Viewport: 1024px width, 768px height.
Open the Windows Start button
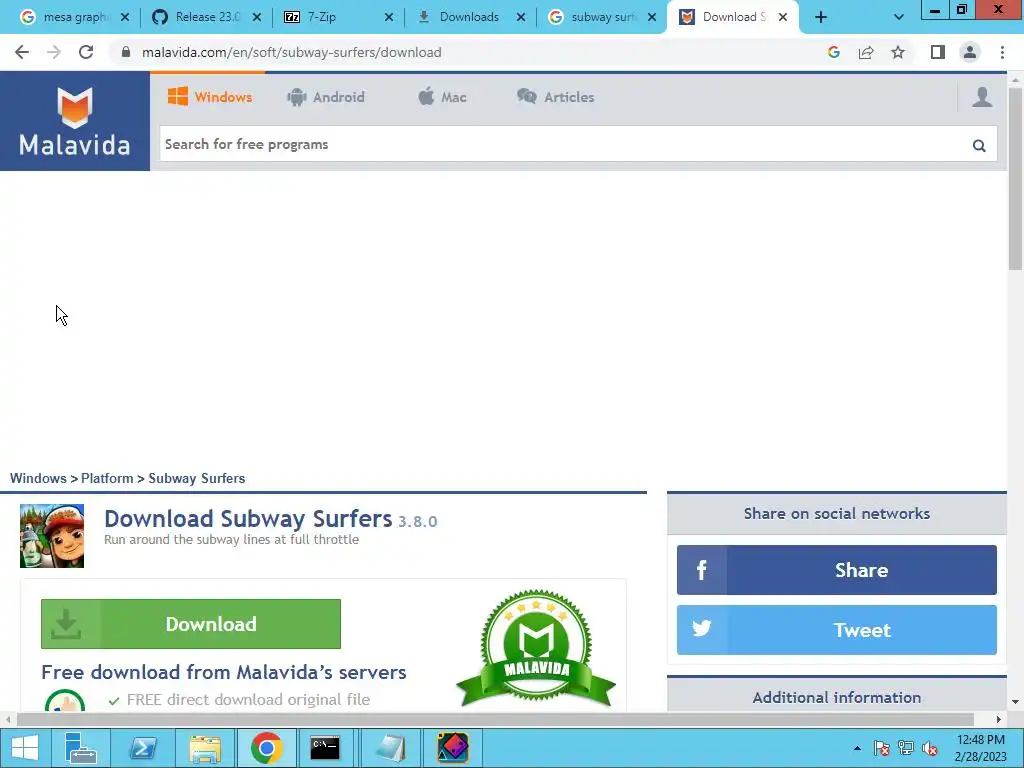[25, 748]
